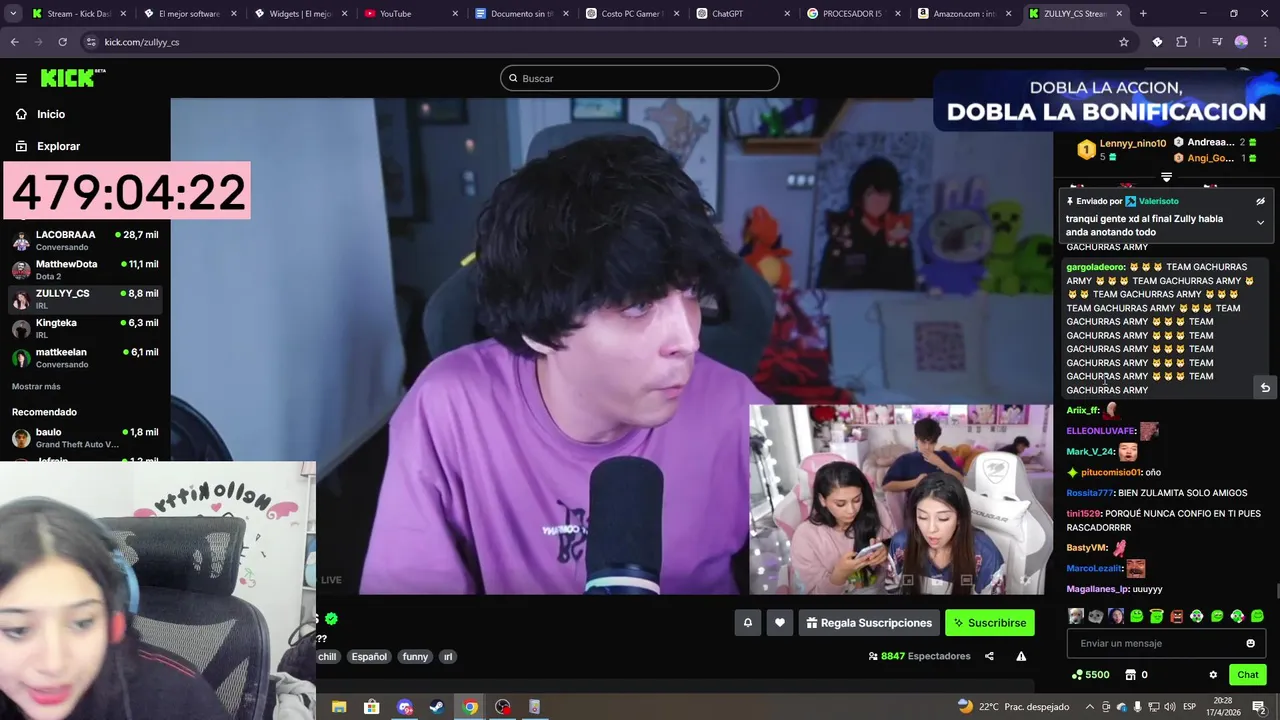This screenshot has height=720, width=1280.
Task: Open chat settings gear icon
Action: pos(1213,675)
